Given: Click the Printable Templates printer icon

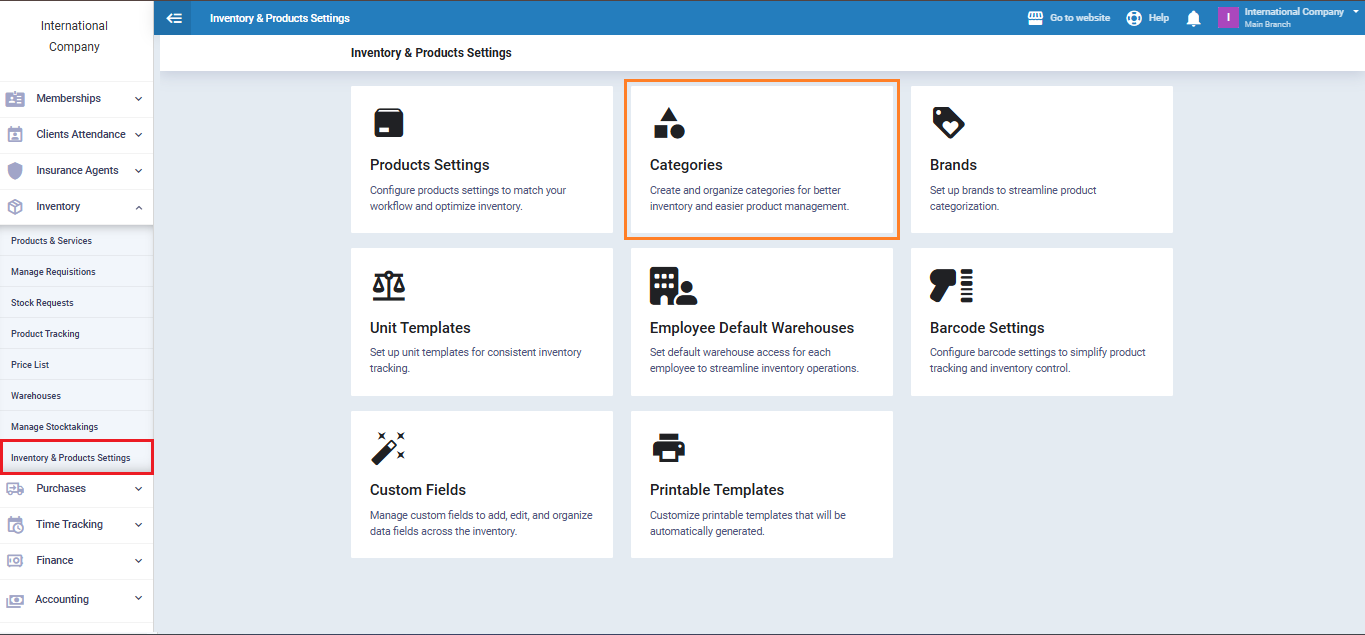Looking at the screenshot, I should (x=668, y=448).
